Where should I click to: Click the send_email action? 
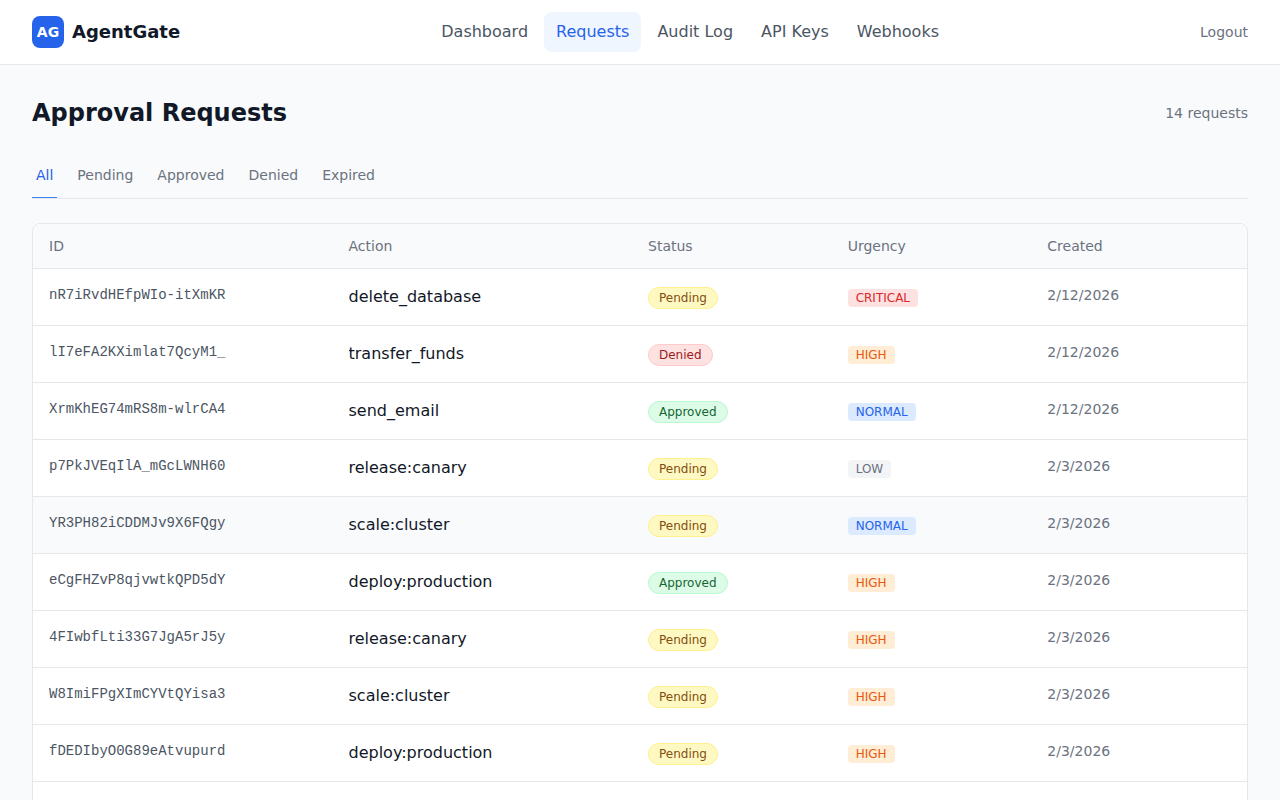(x=394, y=411)
